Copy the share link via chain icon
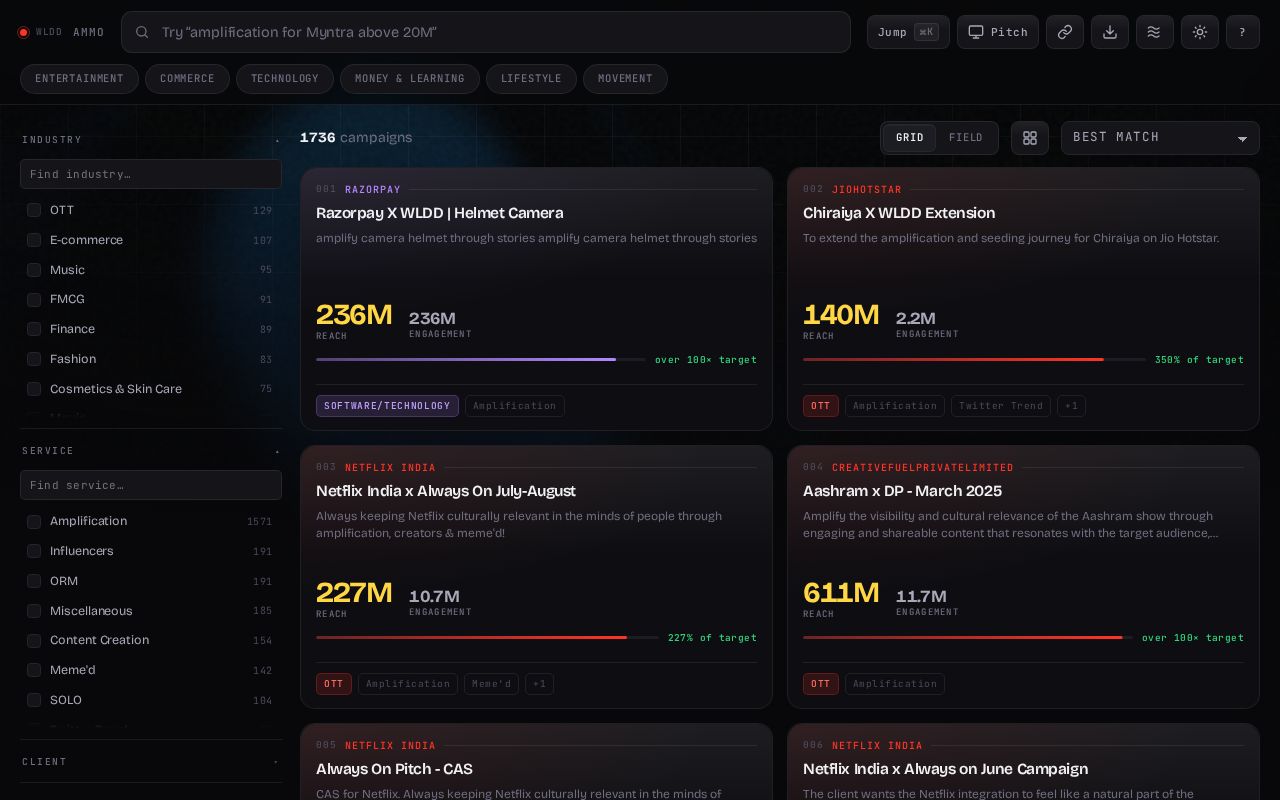This screenshot has width=1280, height=800. click(x=1065, y=32)
